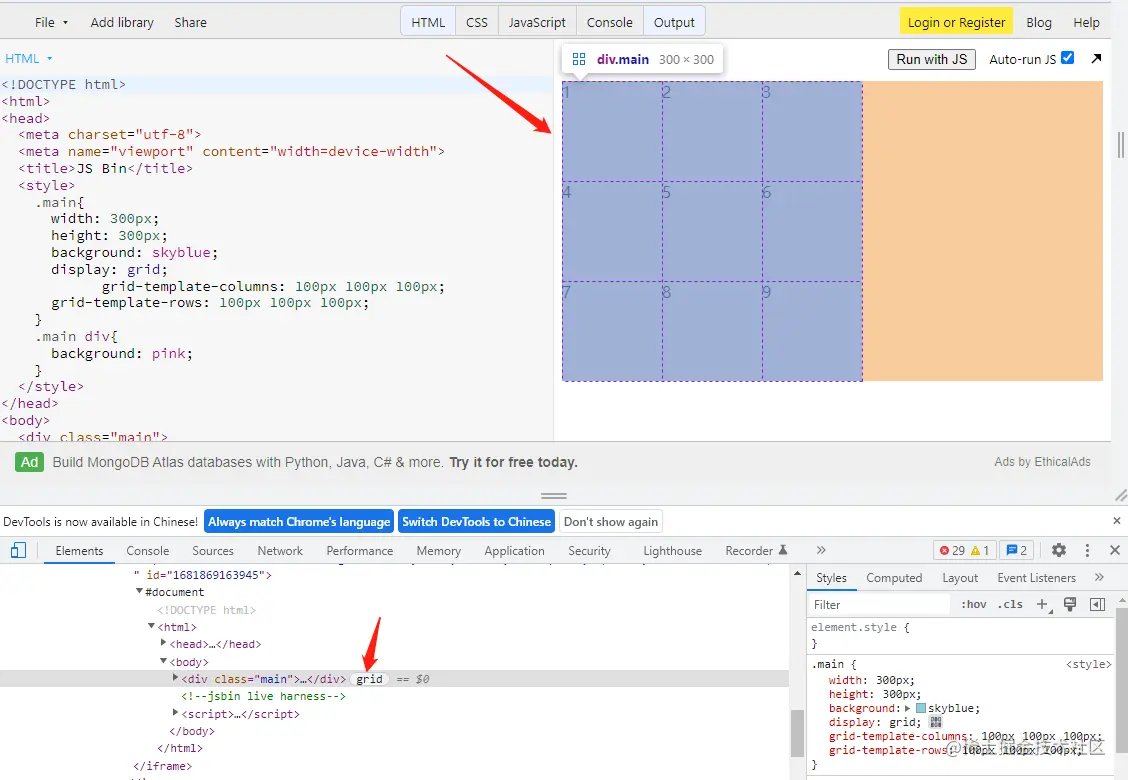Click Run with JS button
This screenshot has width=1128, height=780.
pos(932,59)
